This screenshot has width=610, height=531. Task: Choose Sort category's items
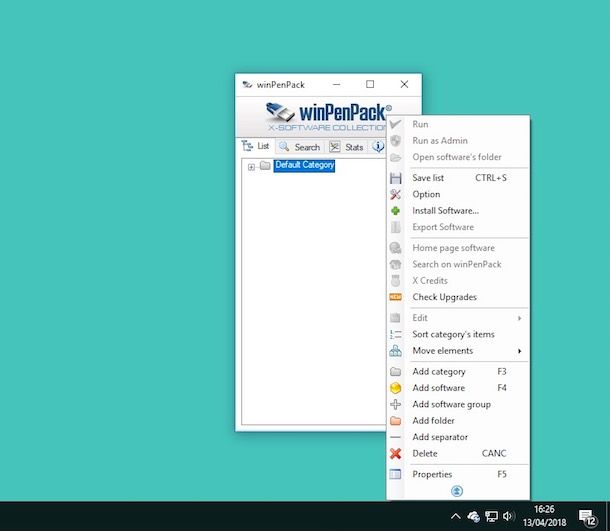point(458,334)
